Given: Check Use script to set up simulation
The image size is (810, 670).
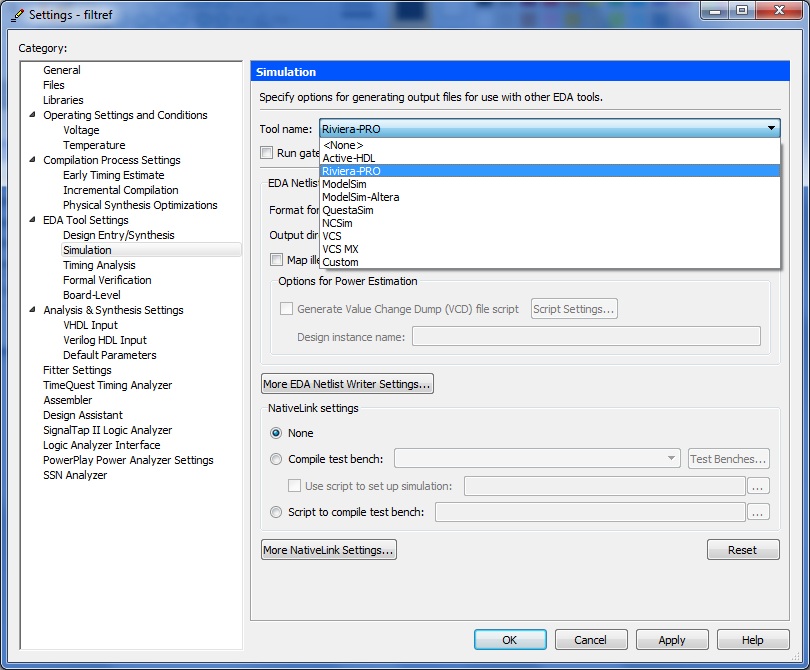Looking at the screenshot, I should (x=294, y=486).
